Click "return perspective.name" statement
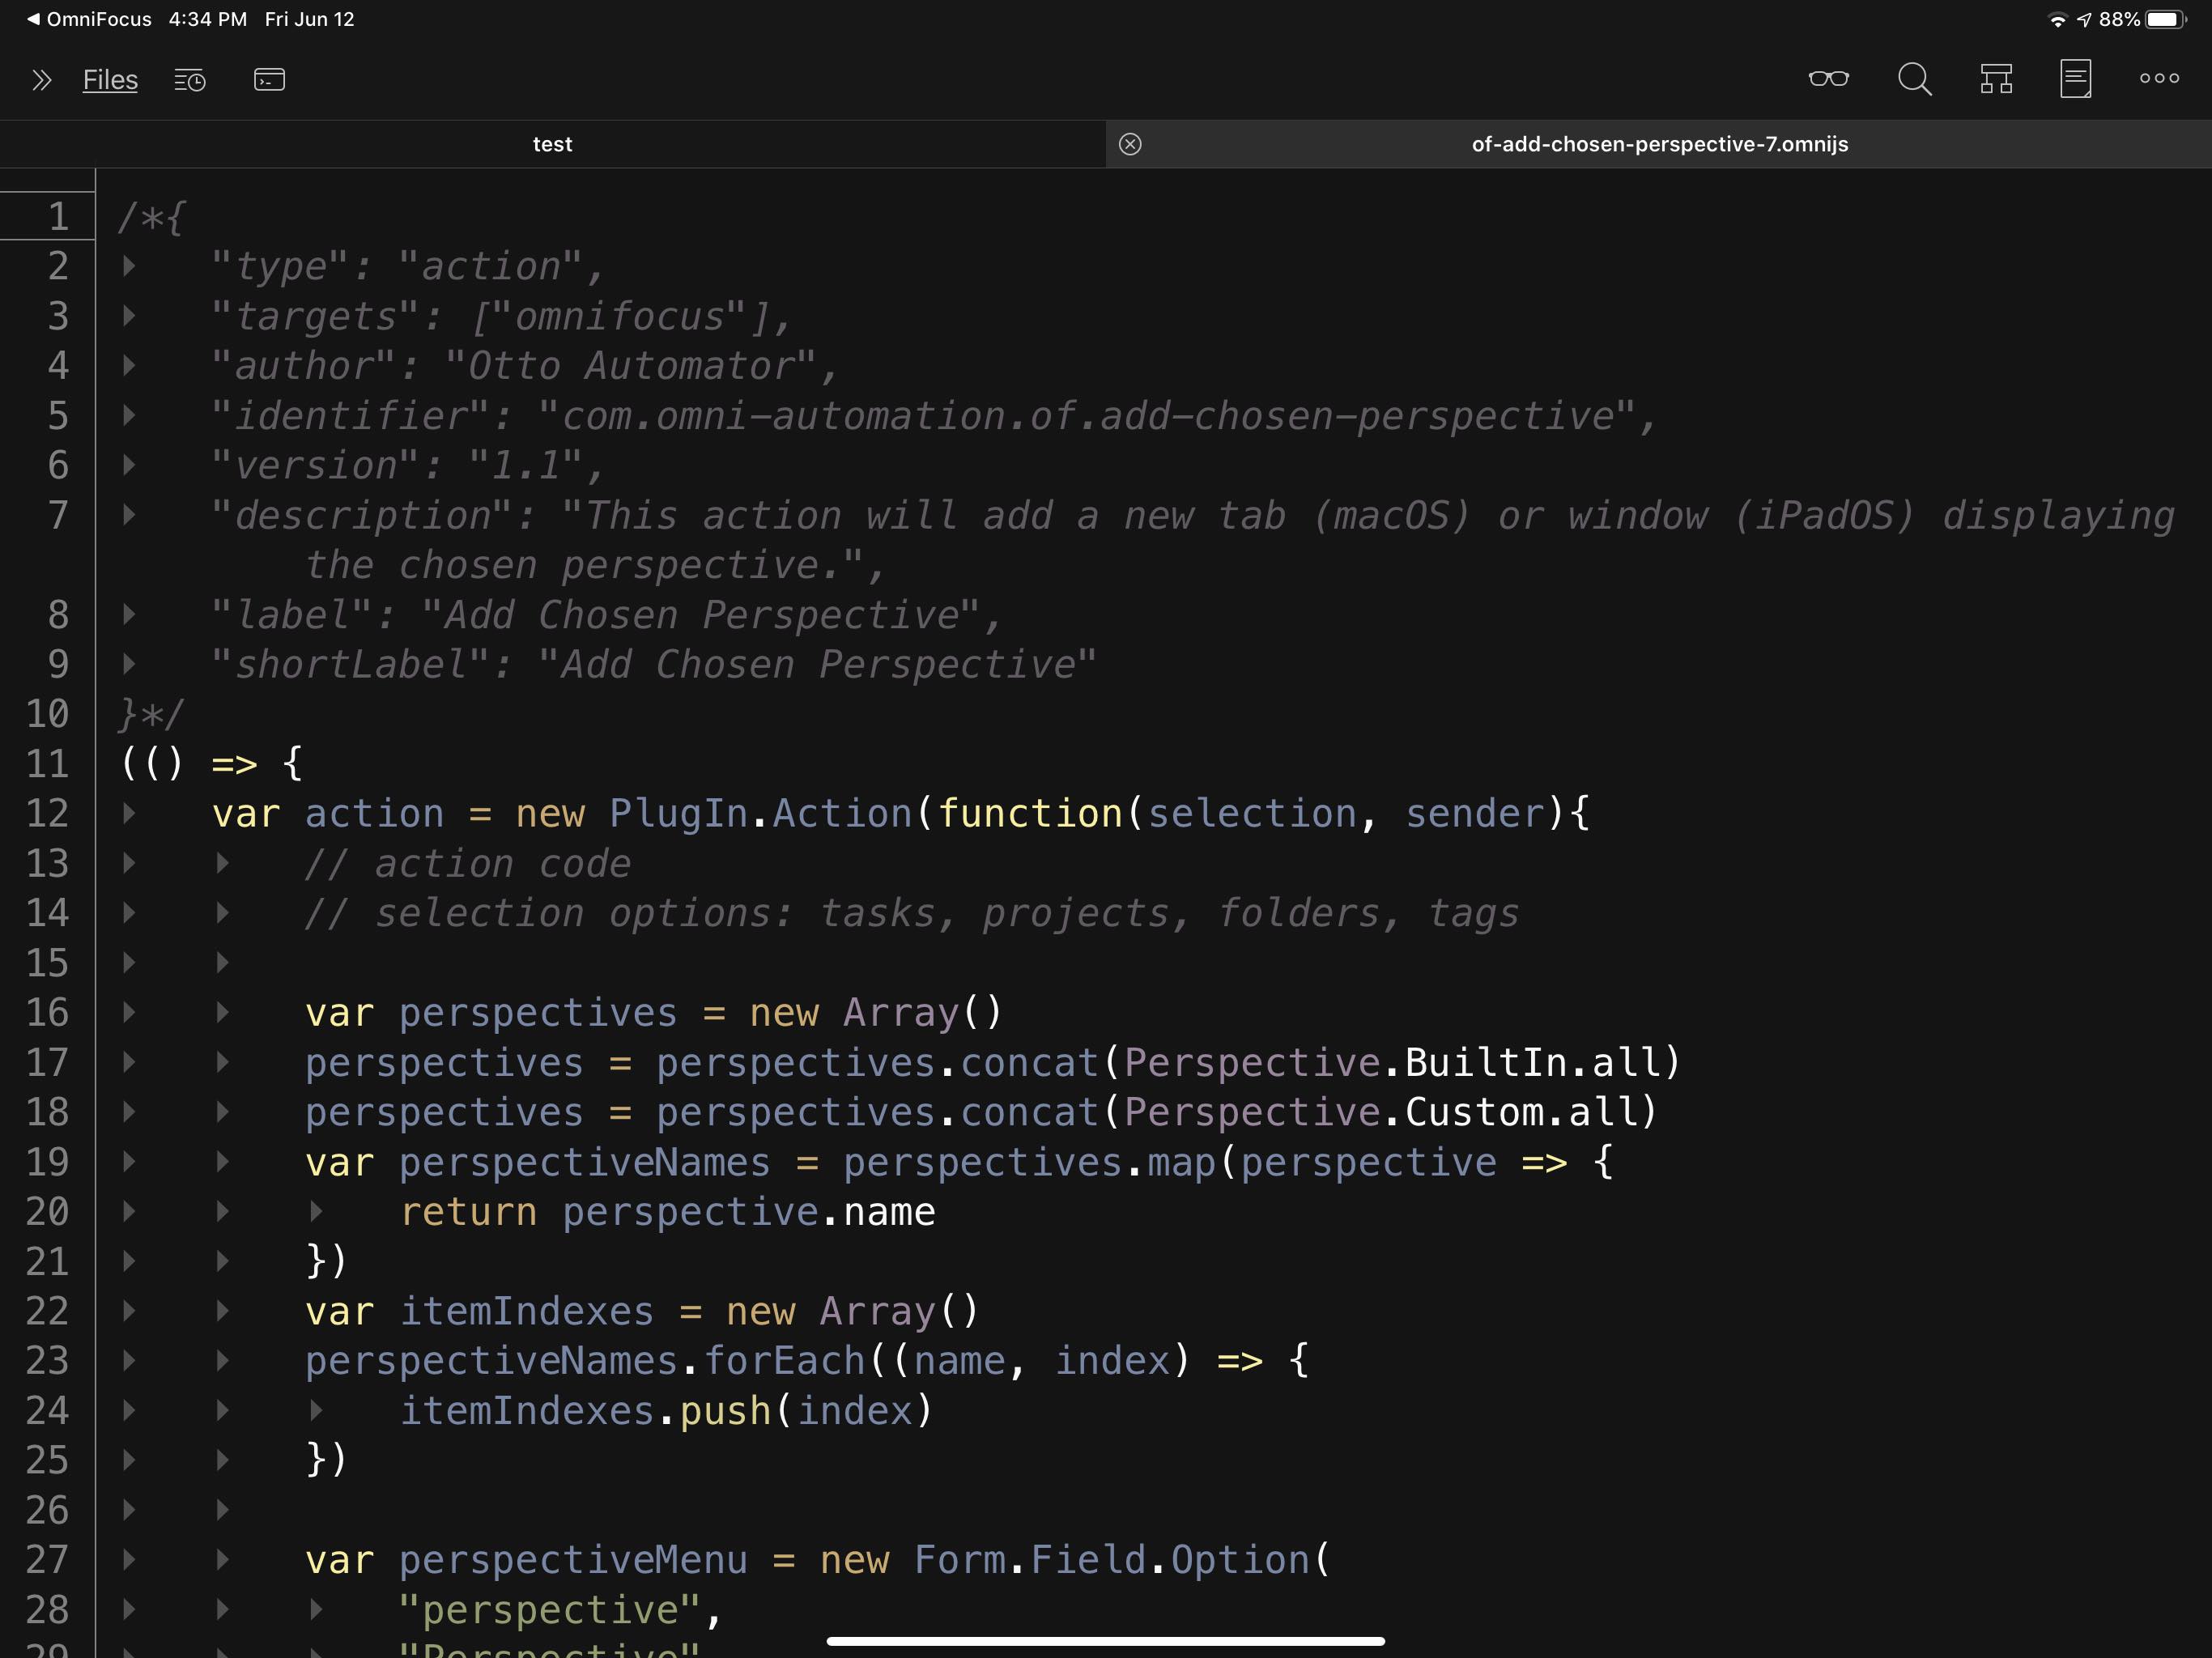Viewport: 2212px width, 1658px height. point(668,1212)
